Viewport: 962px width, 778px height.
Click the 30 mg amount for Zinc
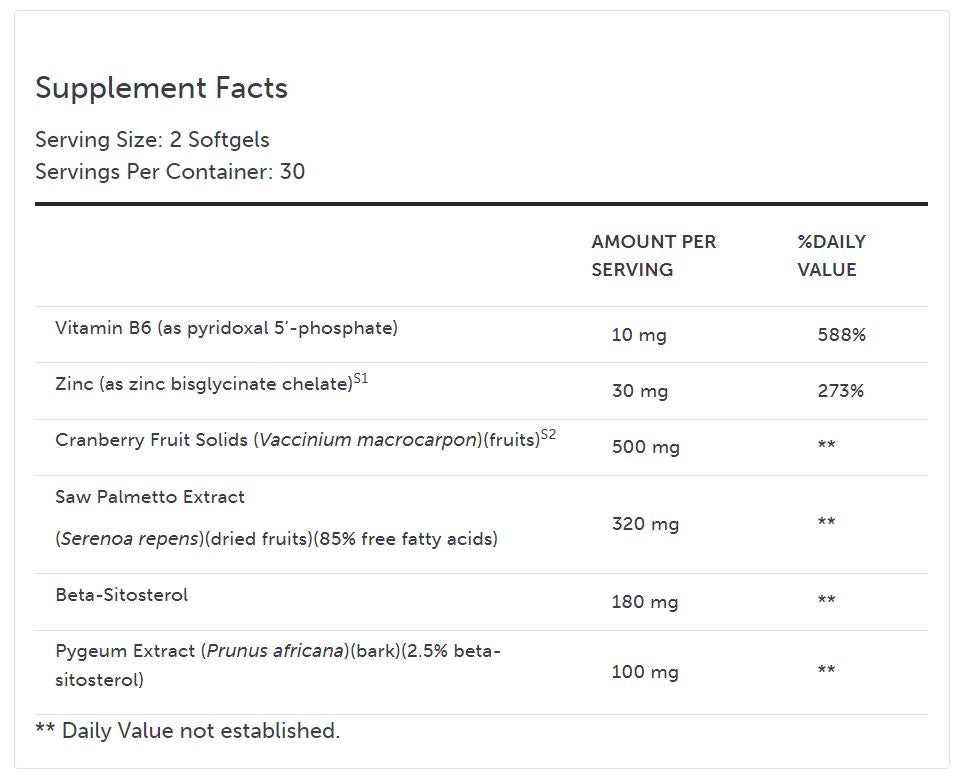point(639,391)
